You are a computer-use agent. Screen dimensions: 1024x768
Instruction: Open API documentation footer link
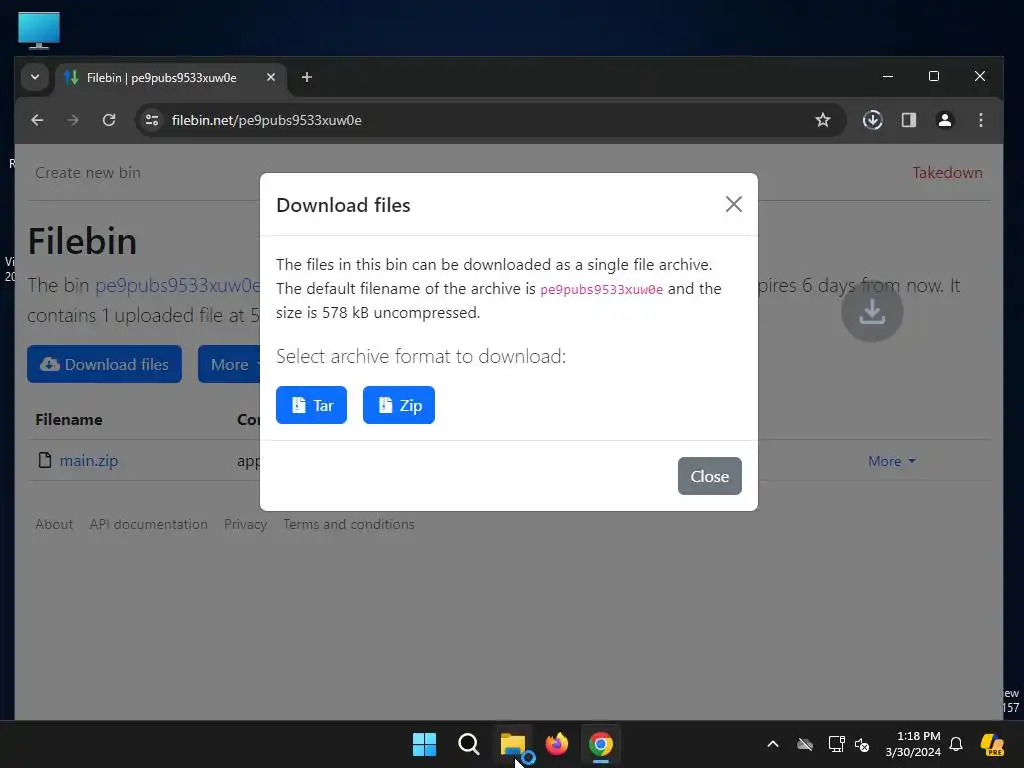(x=148, y=524)
